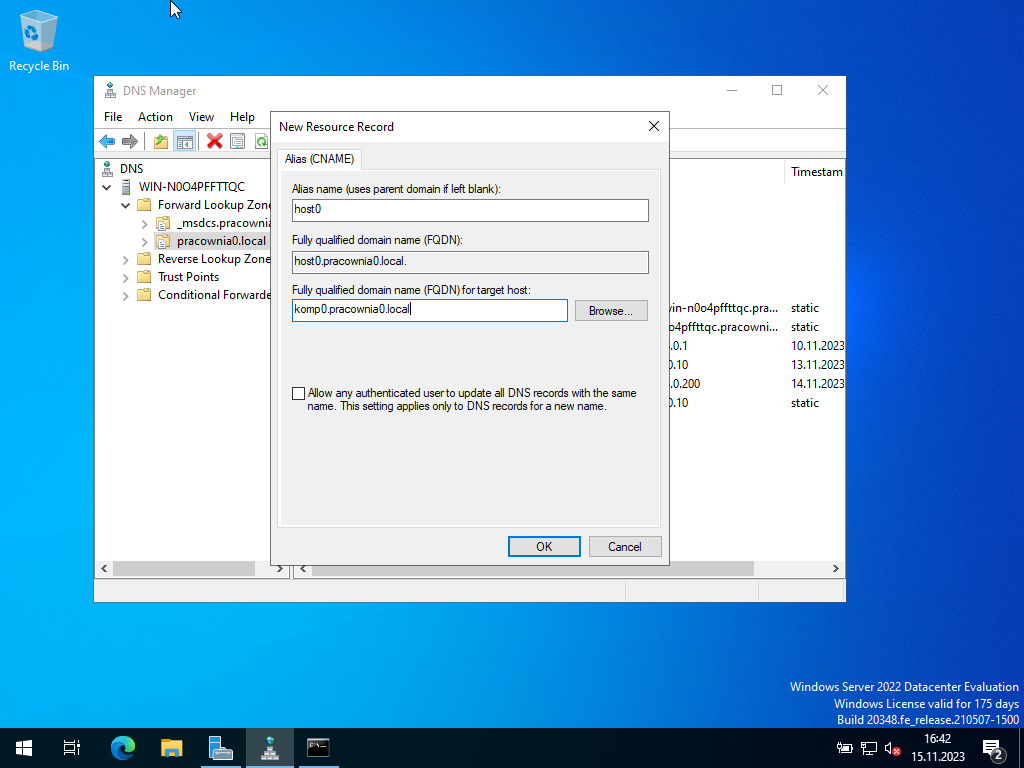Click the DNS Manager title bar icon
The width and height of the screenshot is (1024, 768).
[110, 91]
